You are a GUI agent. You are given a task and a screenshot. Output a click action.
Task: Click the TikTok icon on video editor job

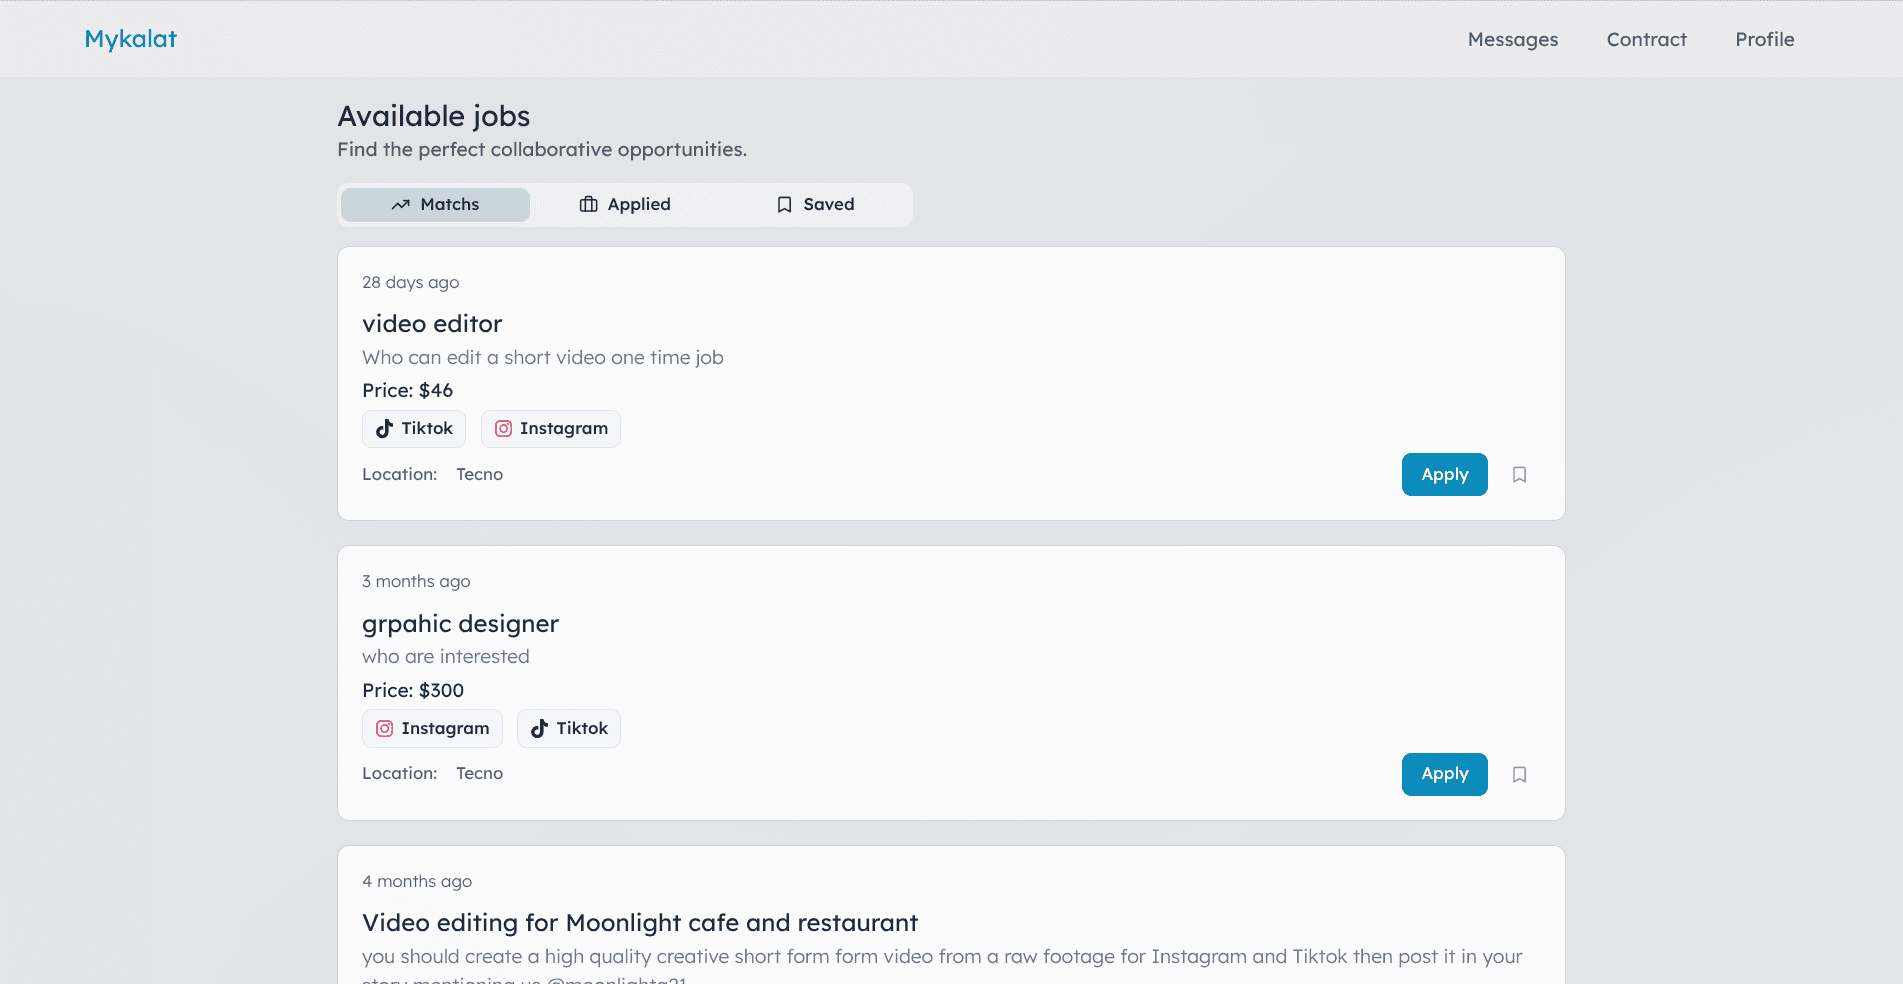(x=384, y=429)
